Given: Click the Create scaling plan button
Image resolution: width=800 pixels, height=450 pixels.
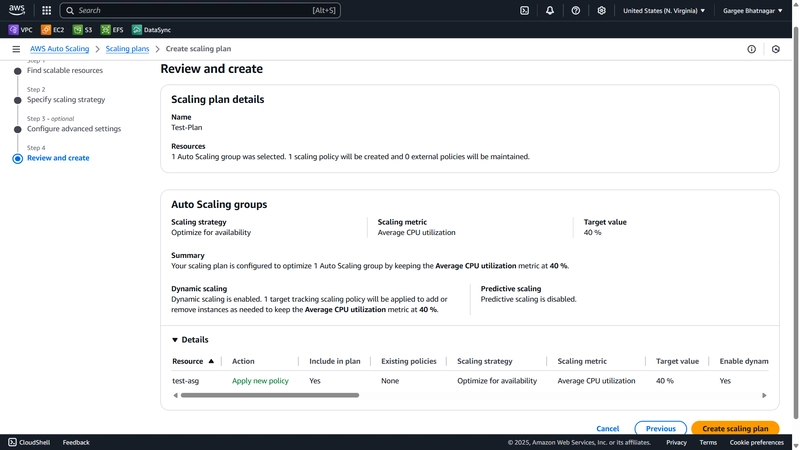Looking at the screenshot, I should [735, 428].
